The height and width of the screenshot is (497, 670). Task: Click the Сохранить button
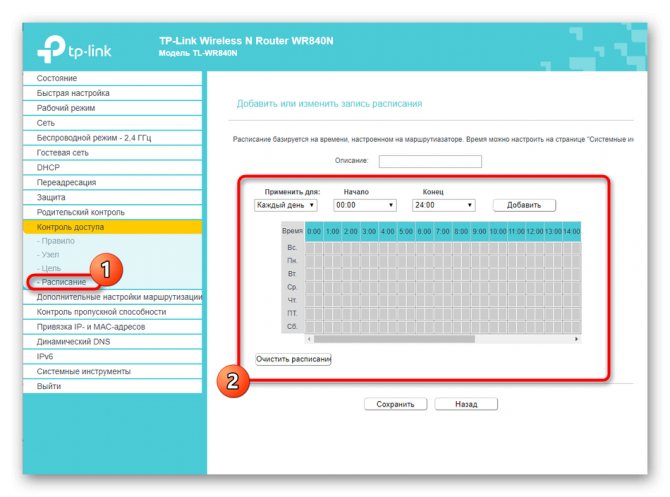coord(395,404)
